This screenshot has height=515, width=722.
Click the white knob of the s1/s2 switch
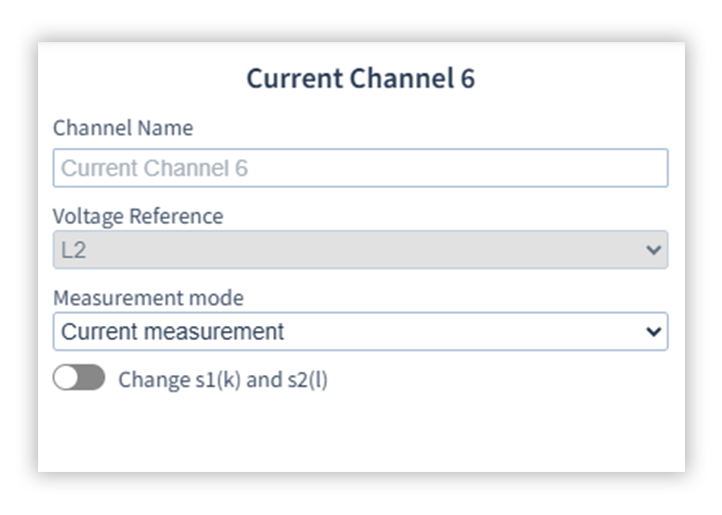(68, 379)
